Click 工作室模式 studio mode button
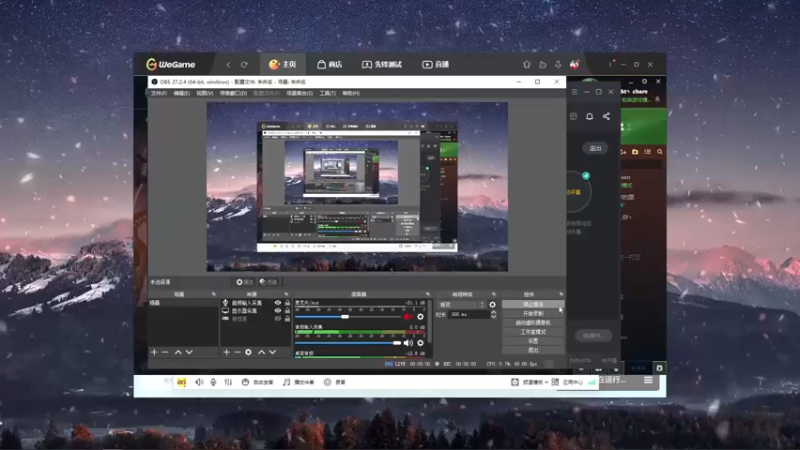The width and height of the screenshot is (800, 450). coord(533,332)
